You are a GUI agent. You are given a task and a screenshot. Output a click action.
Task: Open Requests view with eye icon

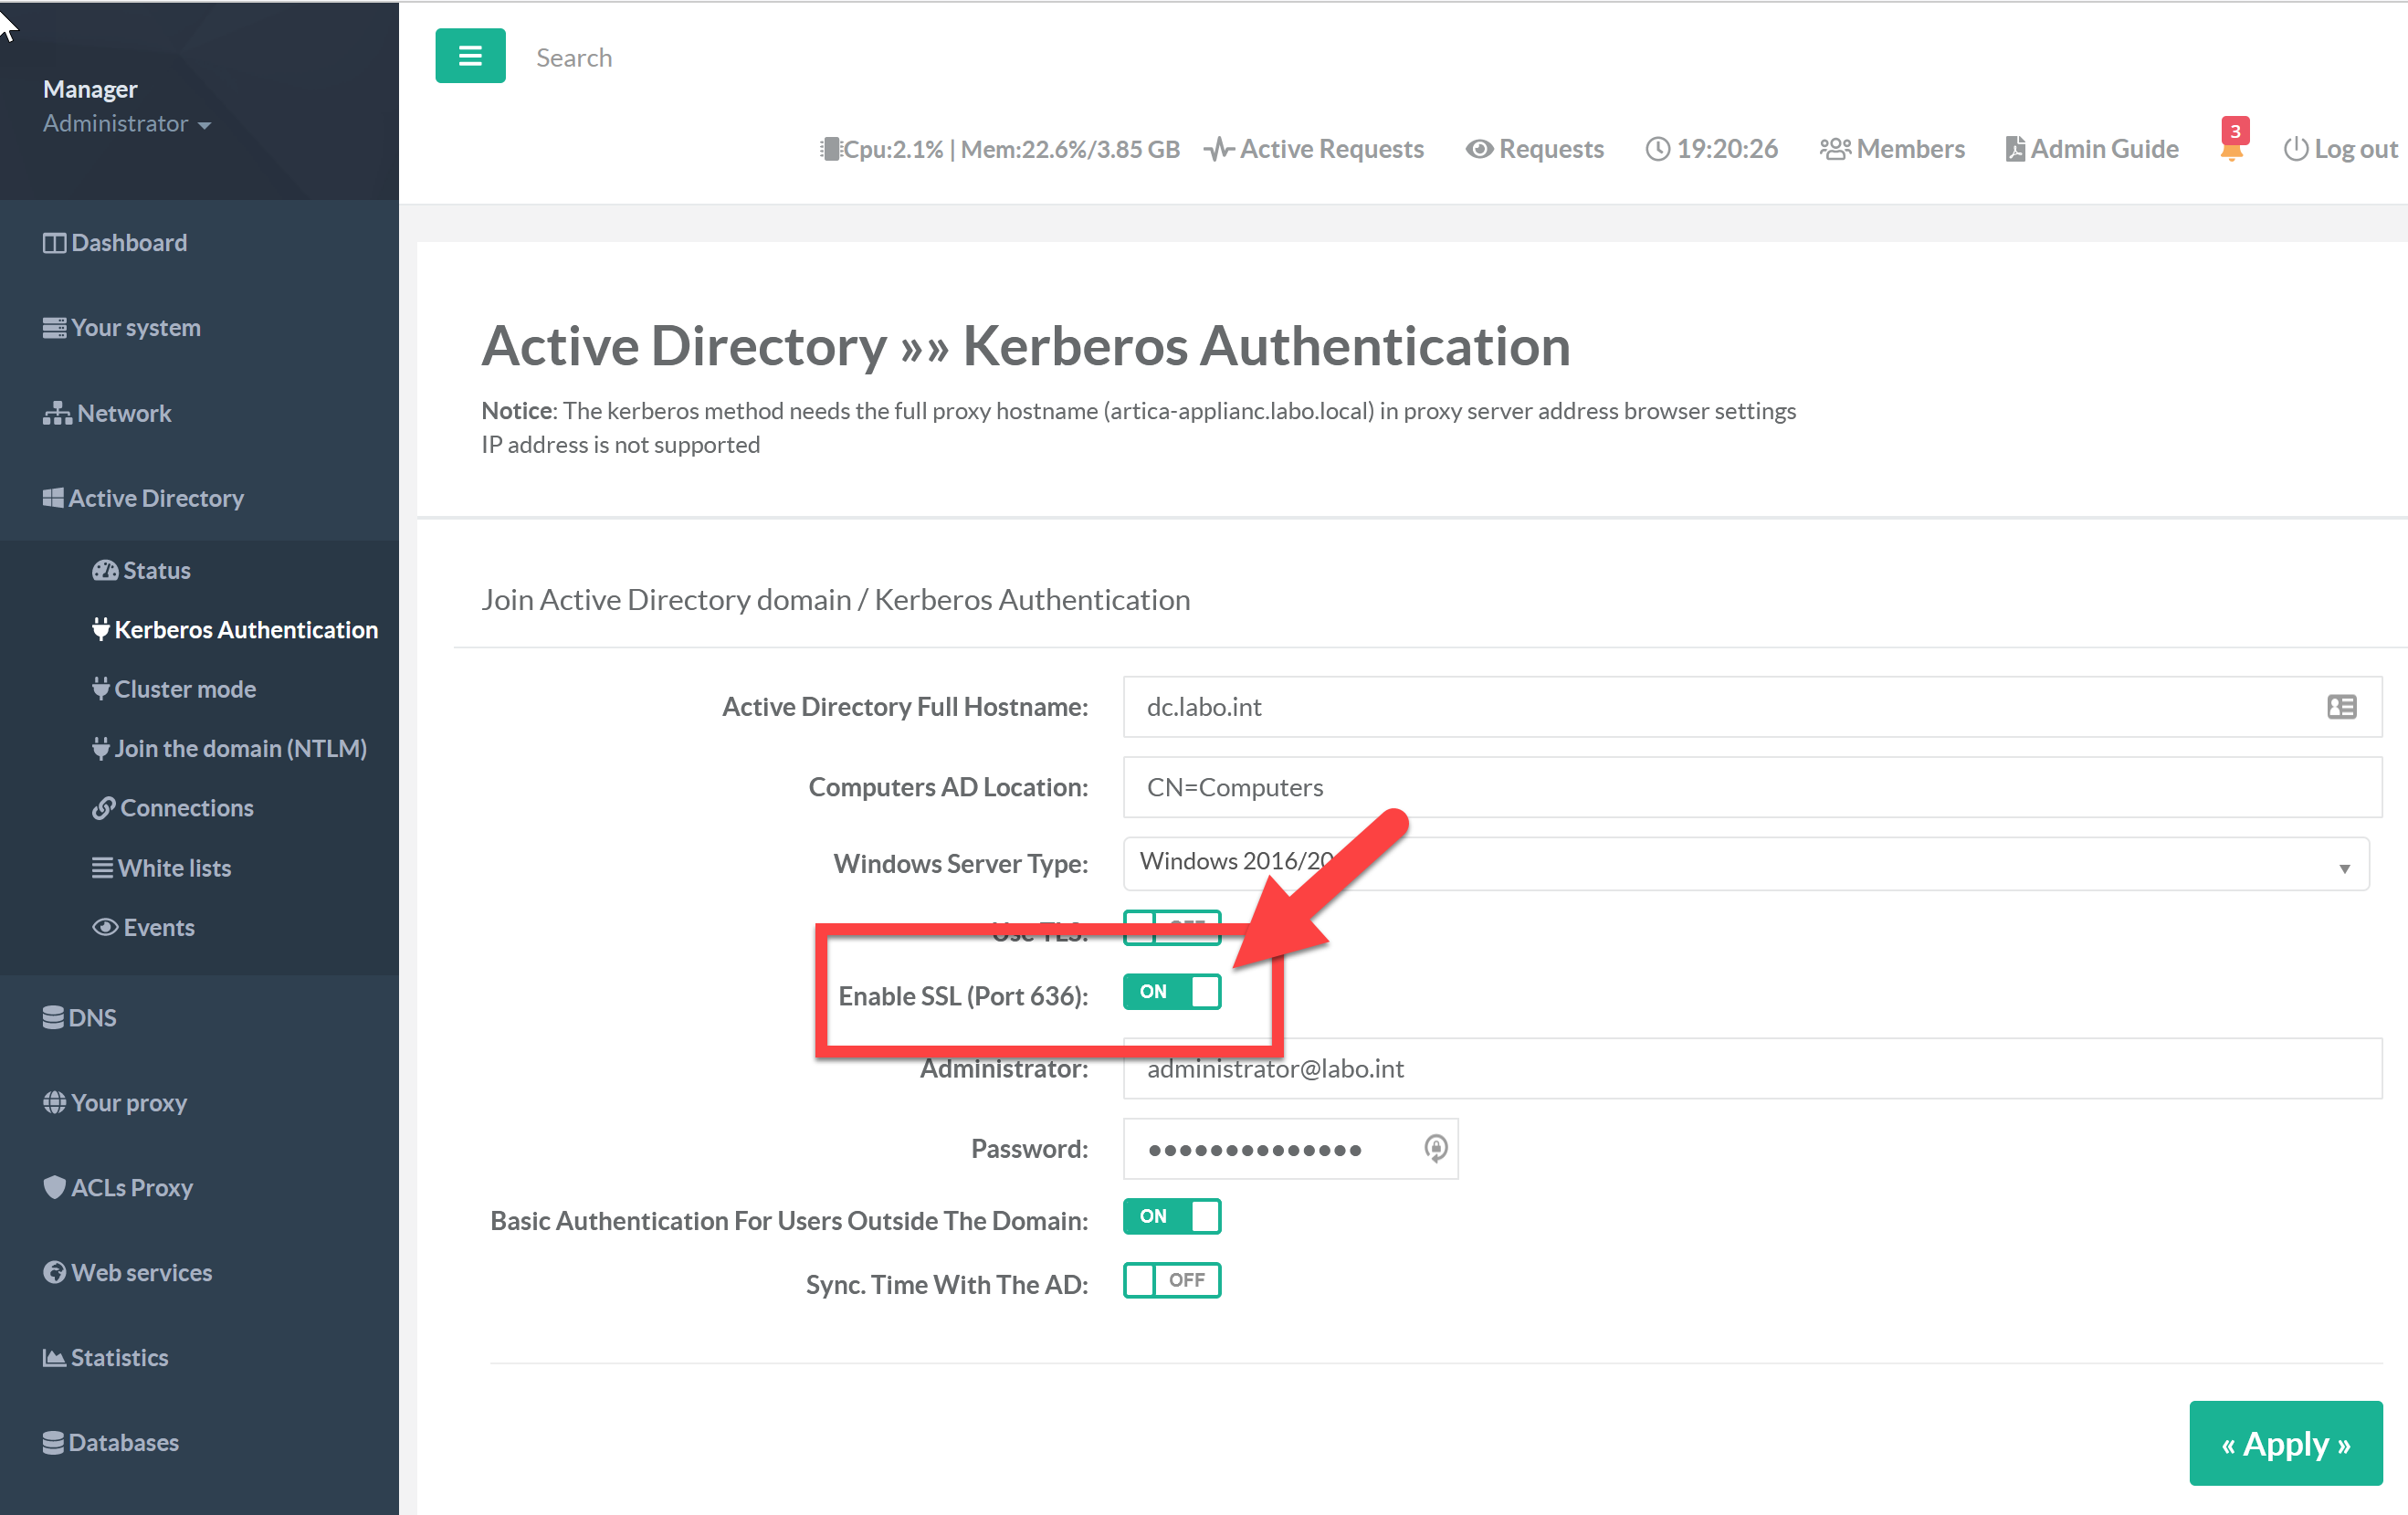[x=1535, y=149]
